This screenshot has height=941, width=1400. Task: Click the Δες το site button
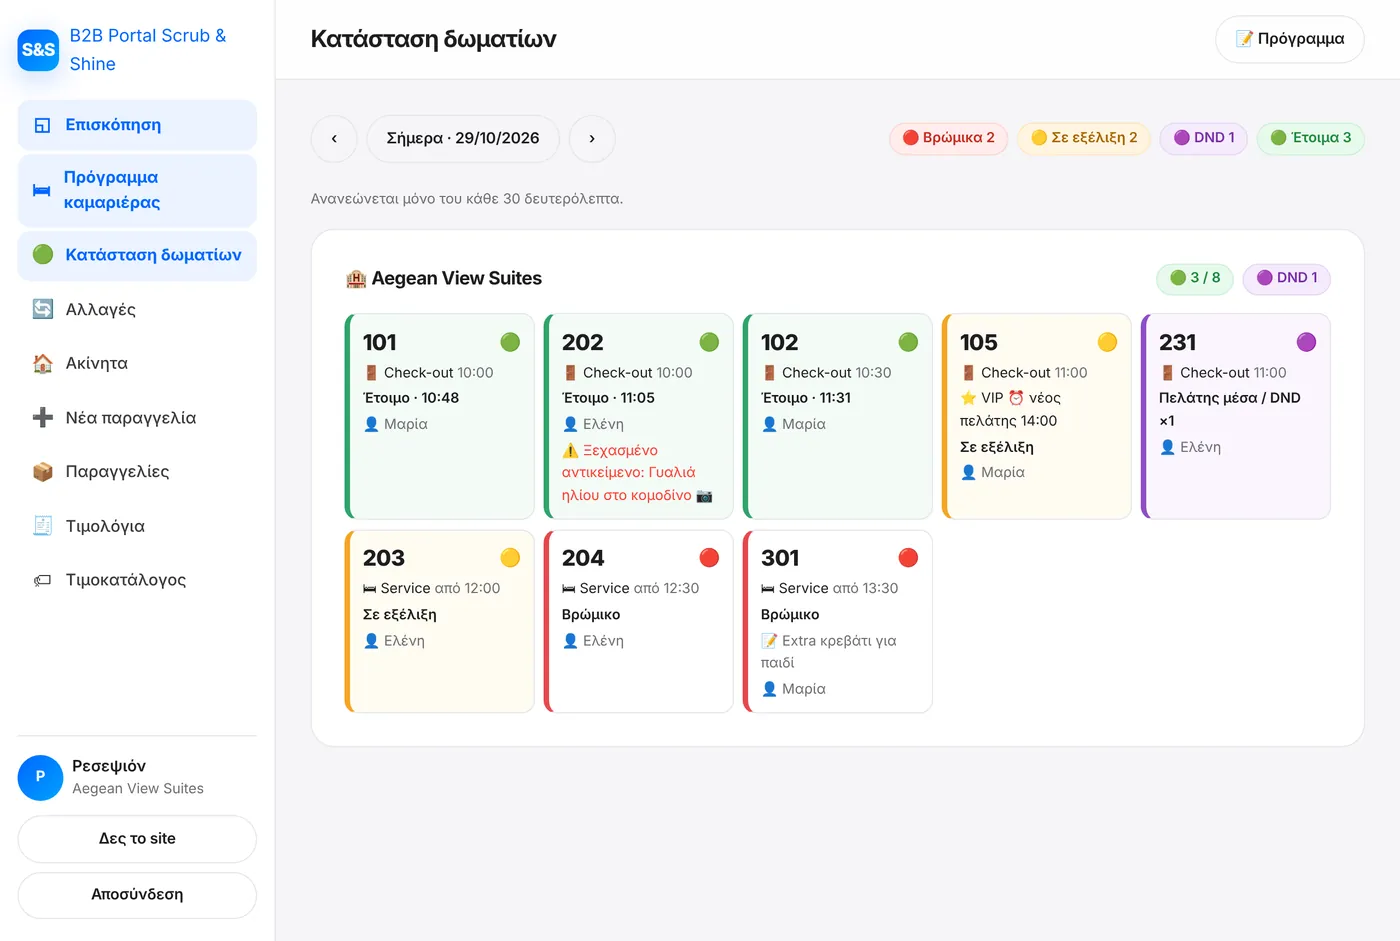click(x=137, y=839)
